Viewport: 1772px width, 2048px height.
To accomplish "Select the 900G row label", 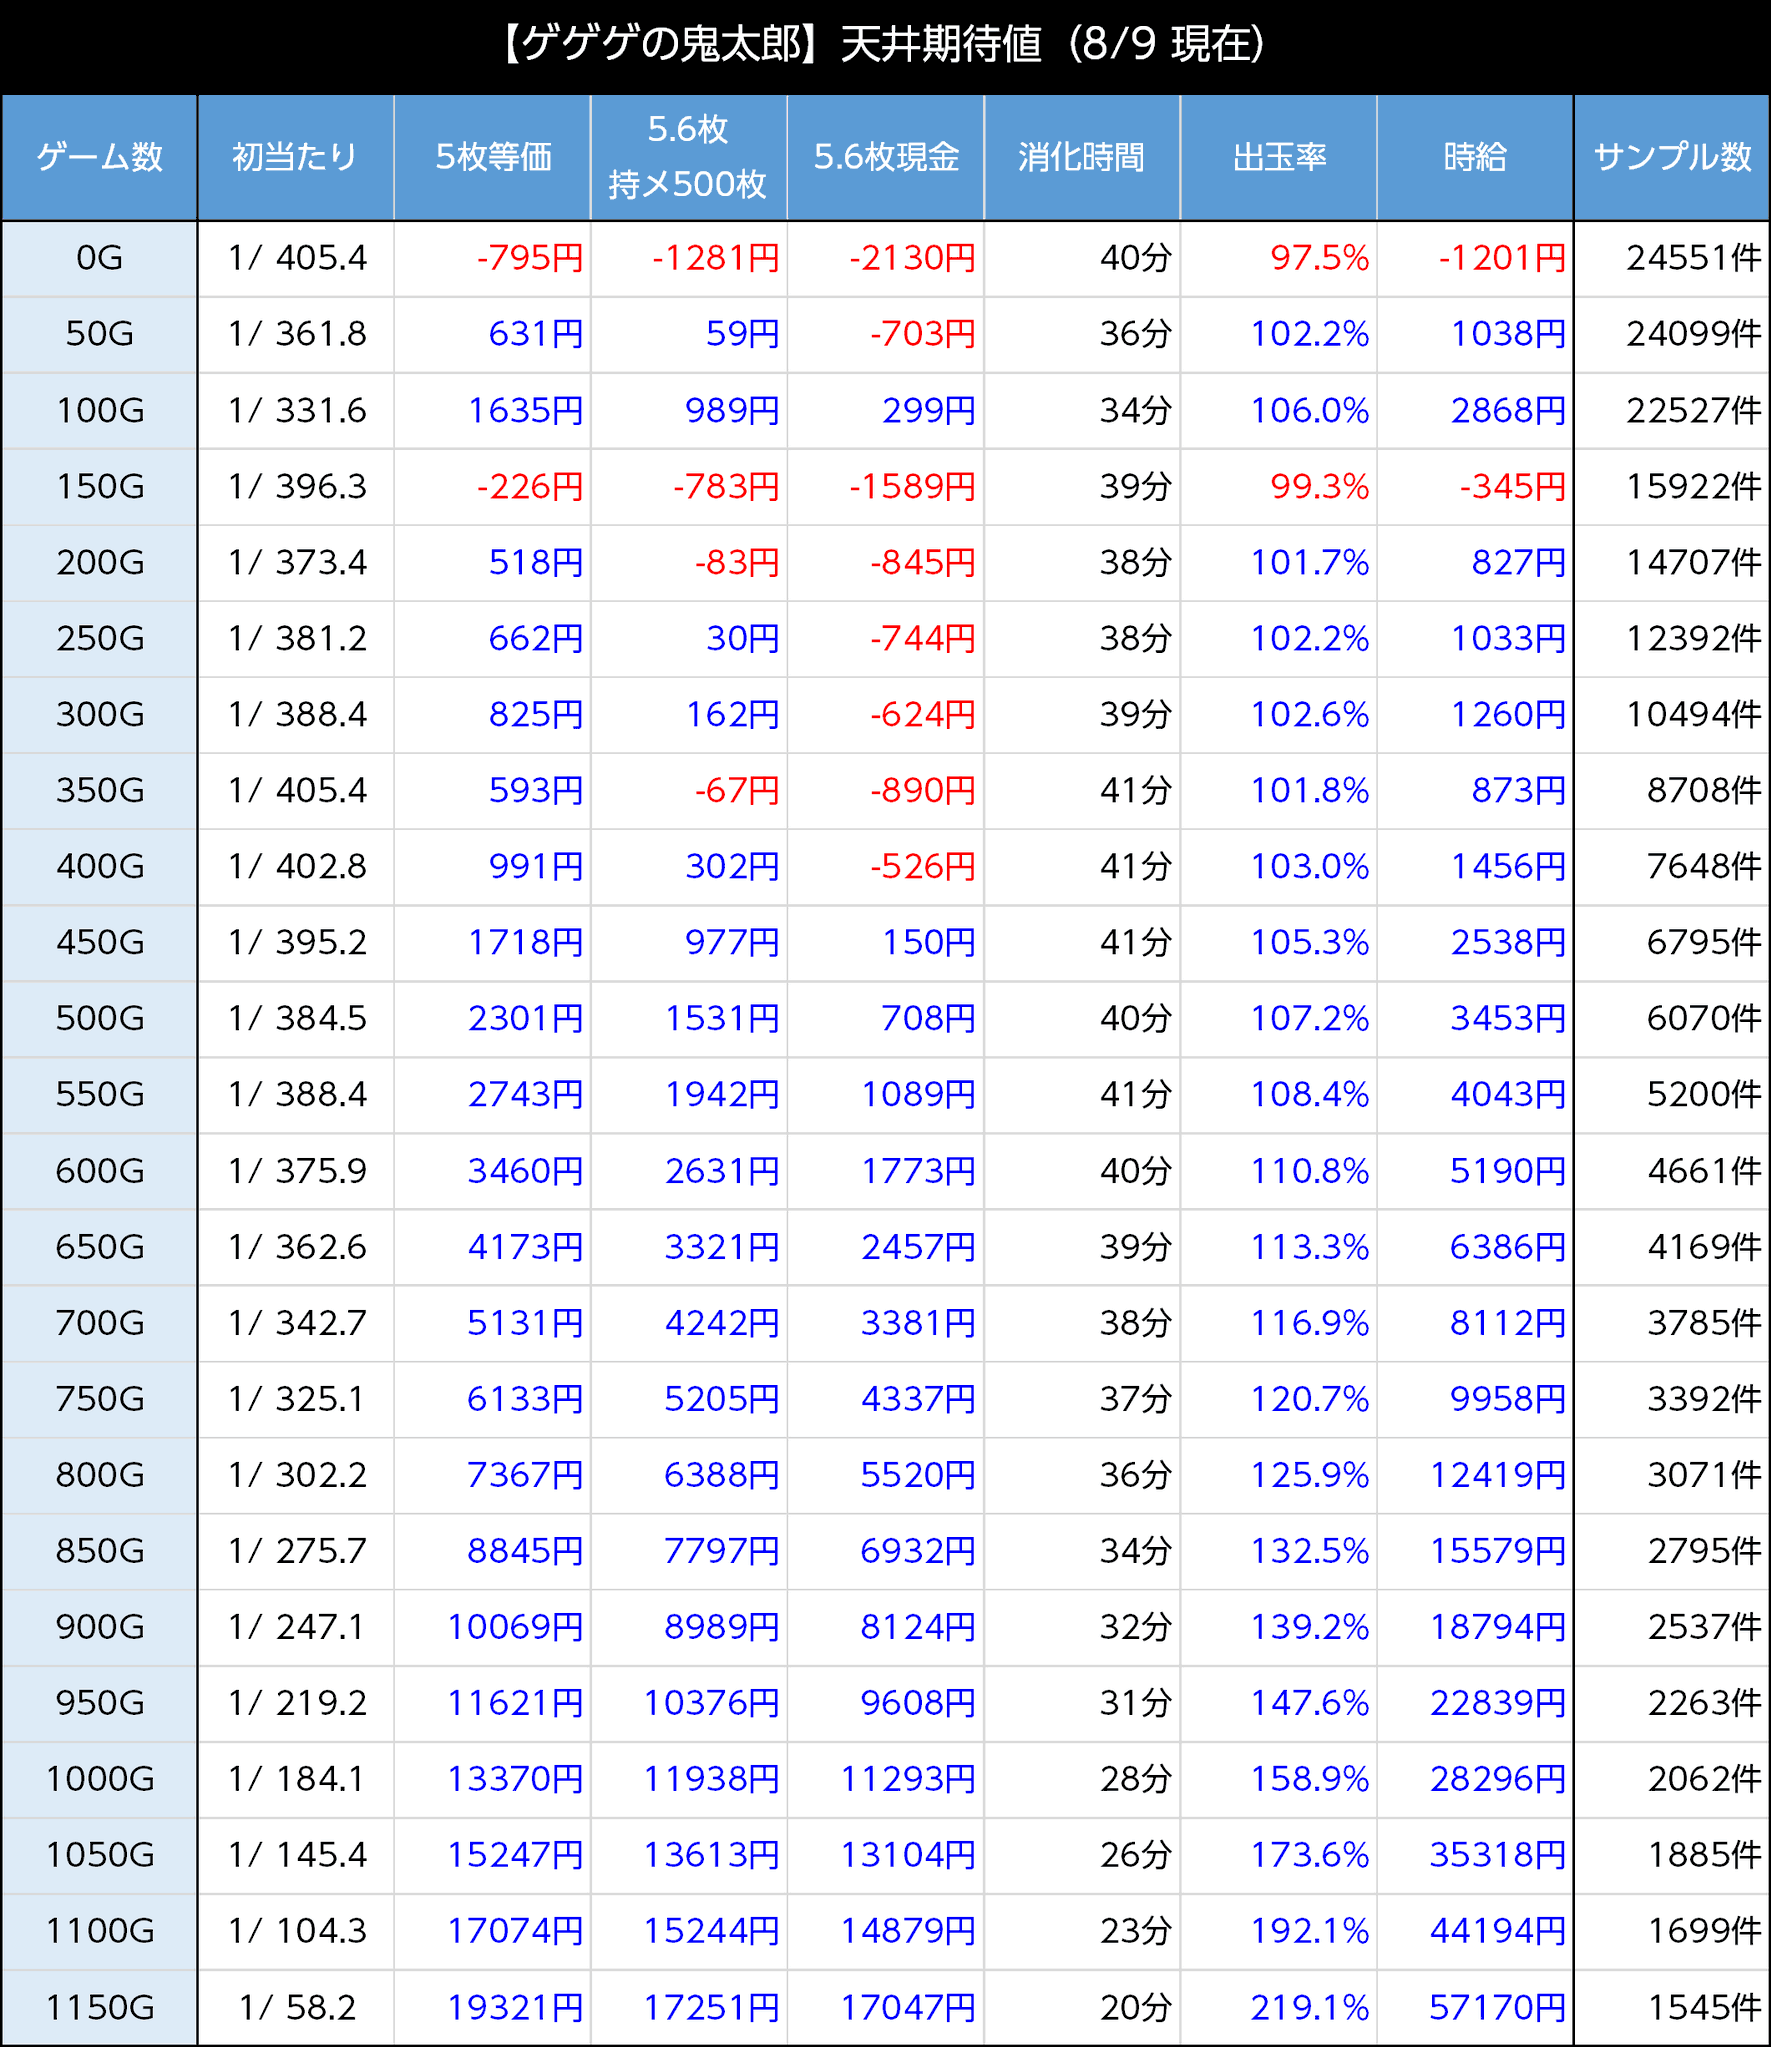I will click(x=99, y=1627).
